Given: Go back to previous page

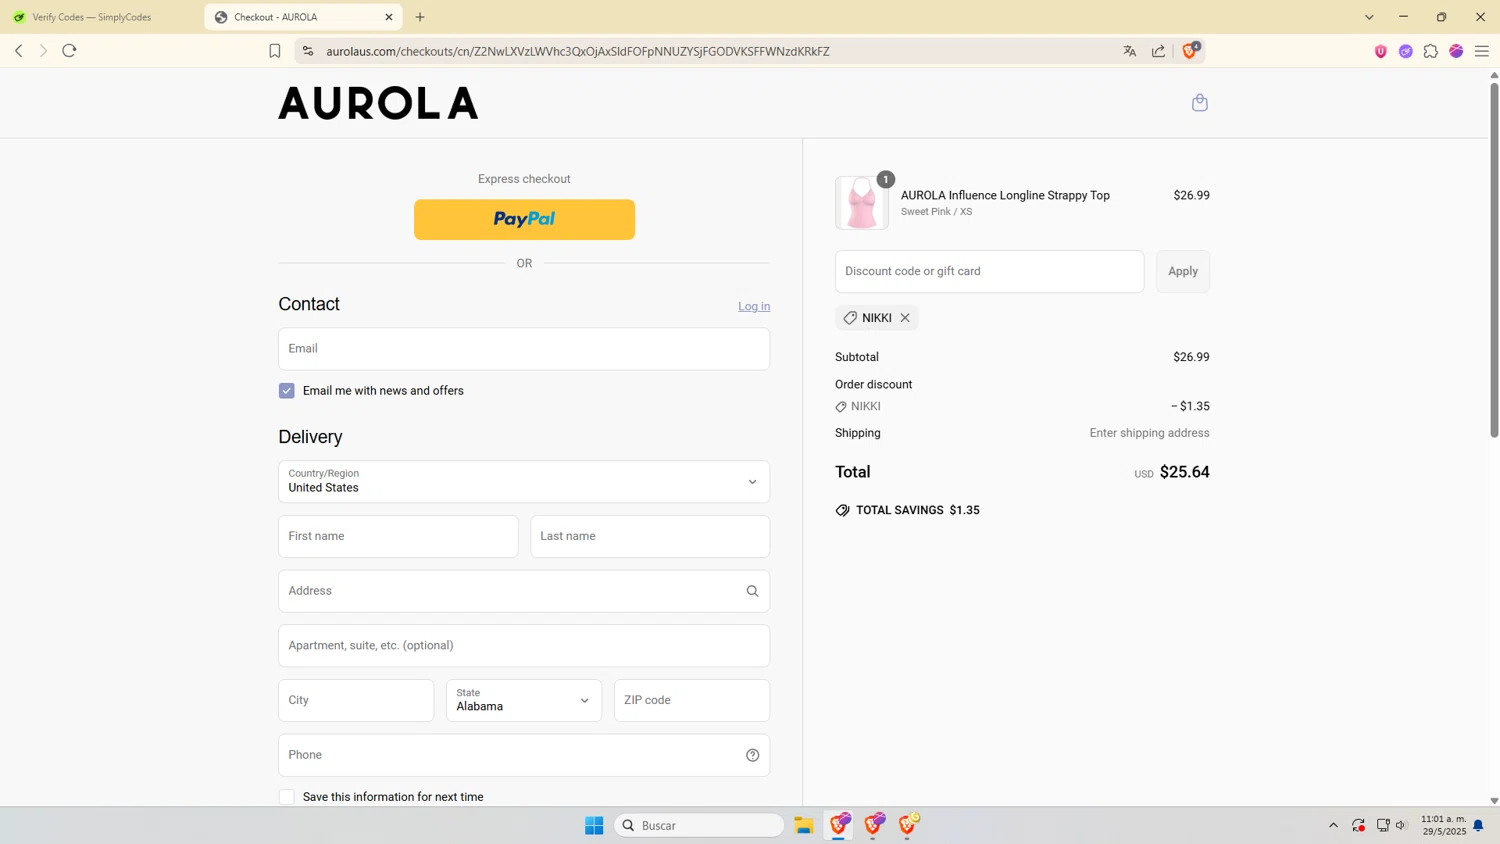Looking at the screenshot, I should coord(18,51).
